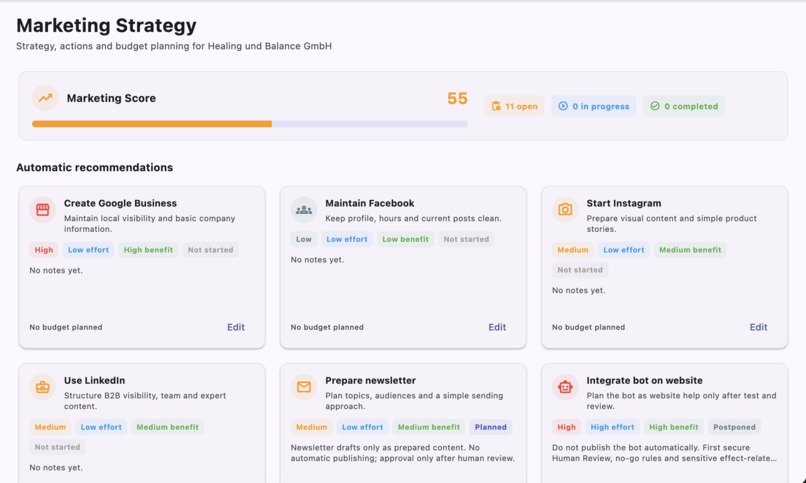Click the newsletter drafts note text
806x483 pixels.
[402, 453]
